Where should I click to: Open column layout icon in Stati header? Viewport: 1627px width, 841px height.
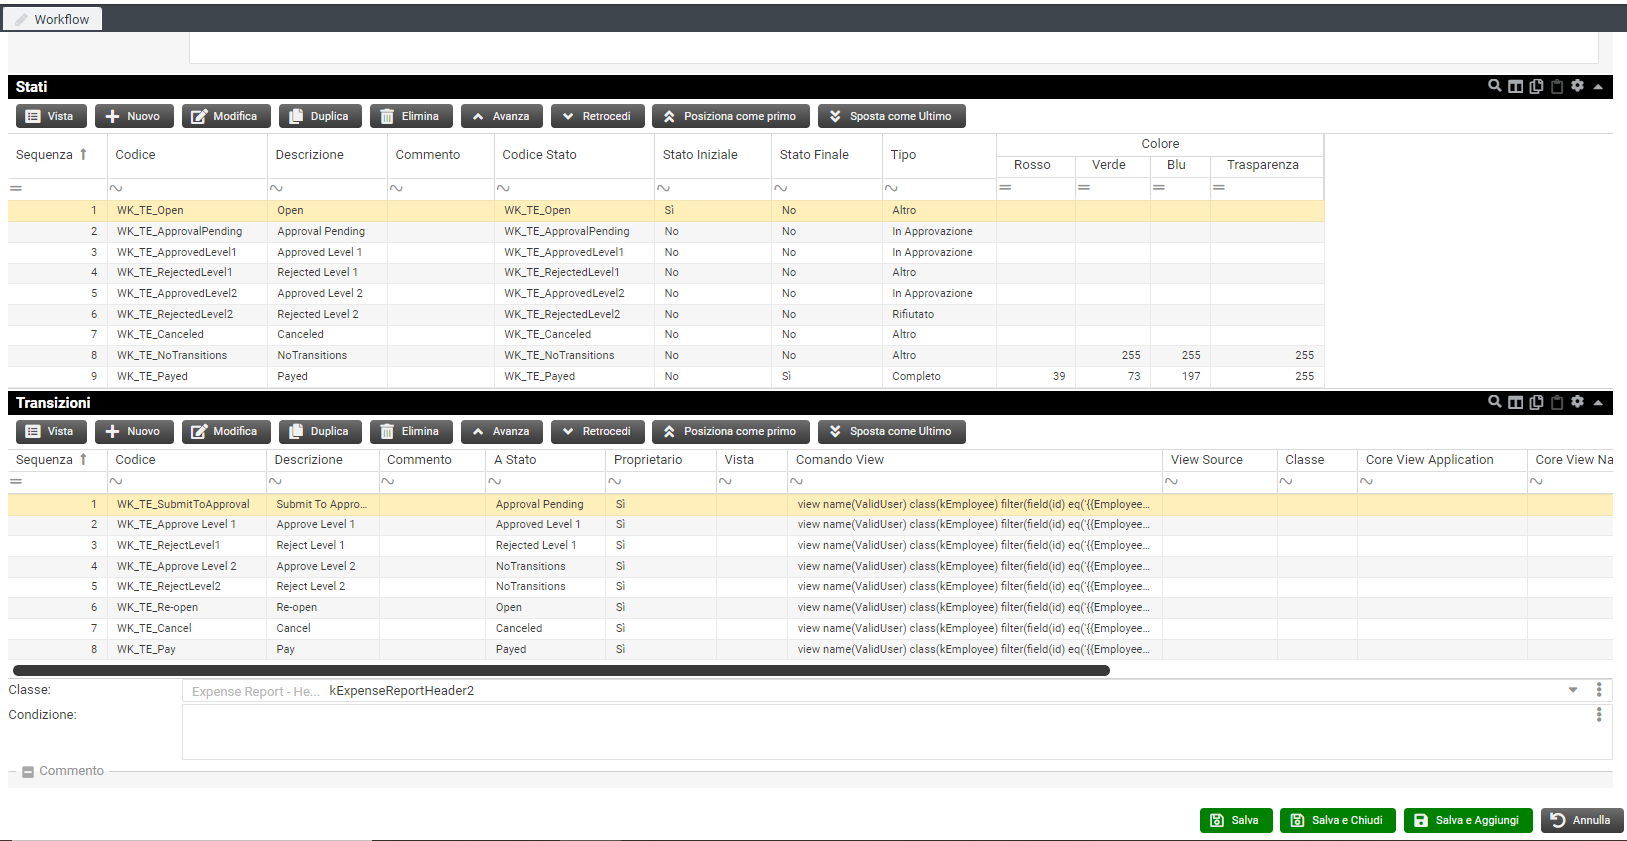pos(1515,86)
